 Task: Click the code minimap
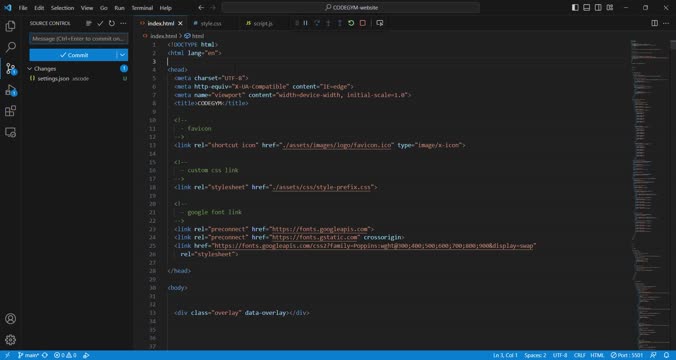(649, 194)
